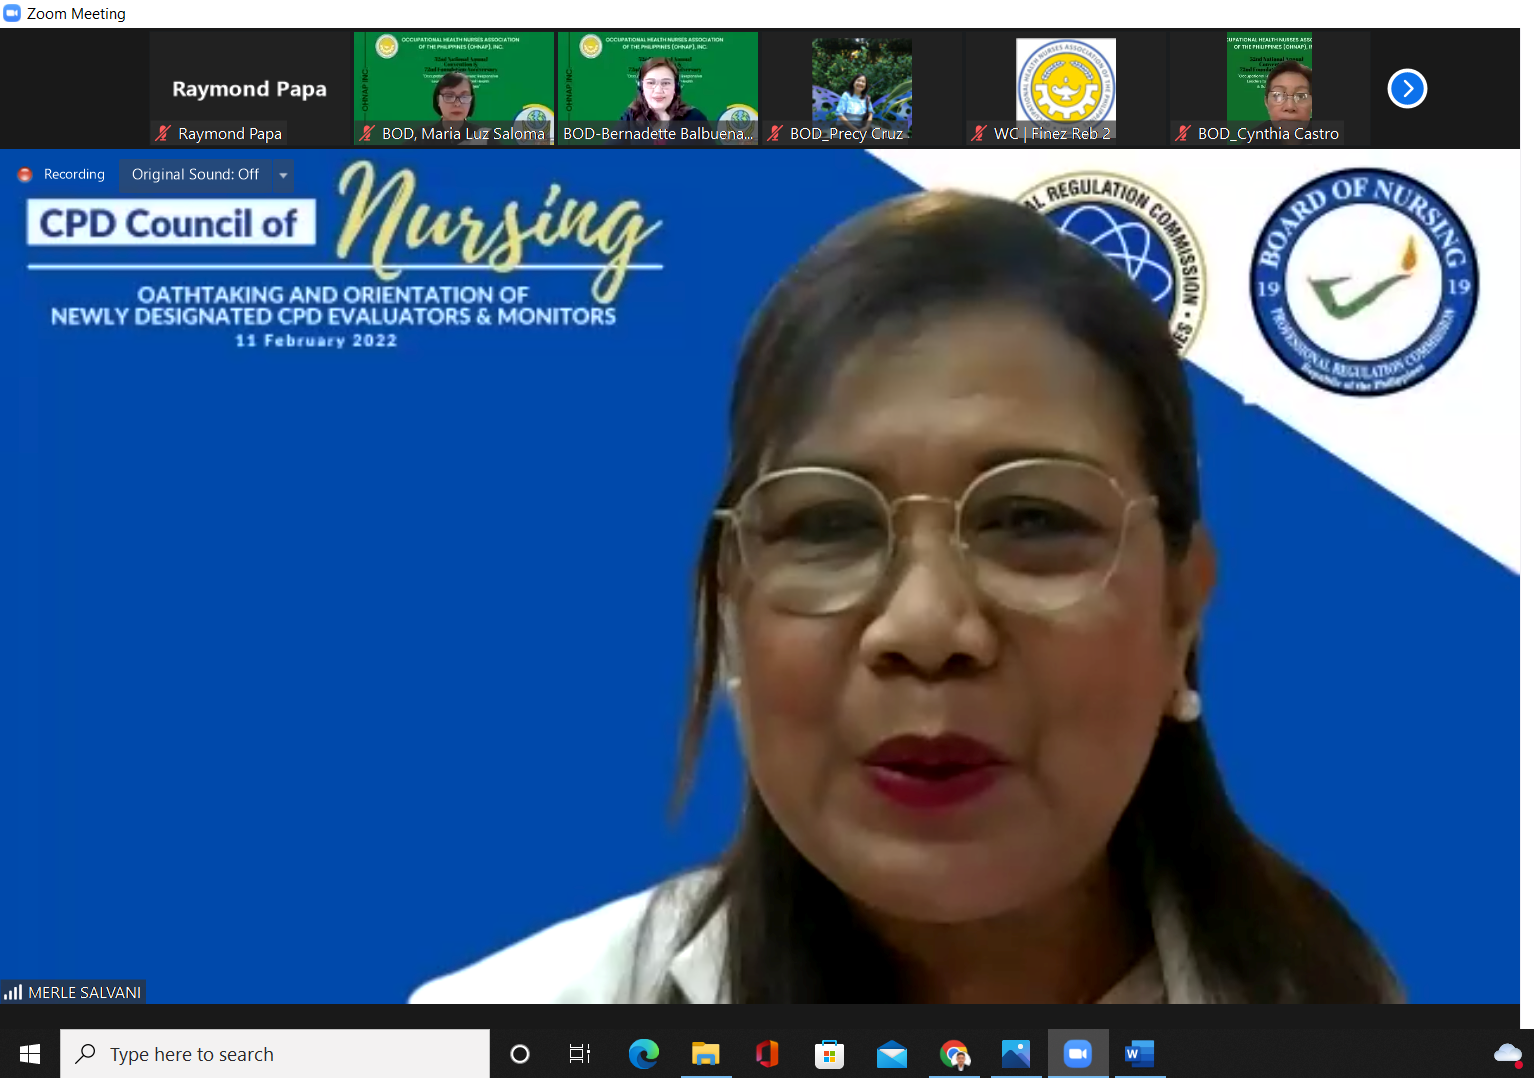This screenshot has height=1078, width=1534.
Task: Click the Recording indicator icon
Action: point(25,175)
